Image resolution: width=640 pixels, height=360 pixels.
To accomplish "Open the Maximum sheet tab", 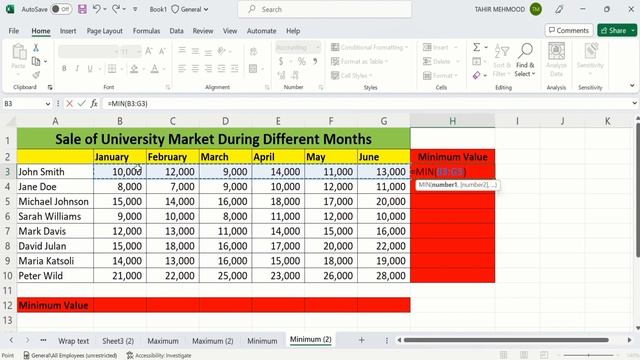I will pyautogui.click(x=163, y=341).
